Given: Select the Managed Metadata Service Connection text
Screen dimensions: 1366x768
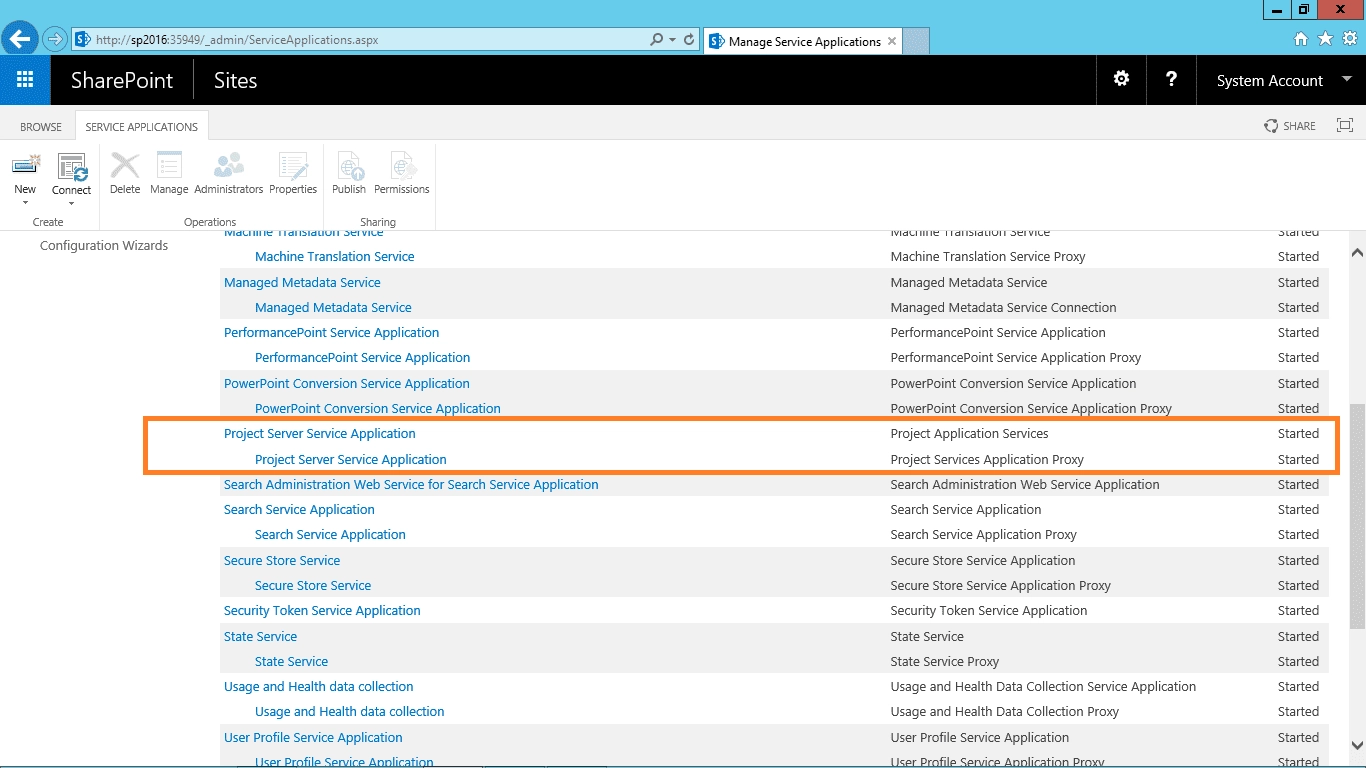Looking at the screenshot, I should 1003,308.
